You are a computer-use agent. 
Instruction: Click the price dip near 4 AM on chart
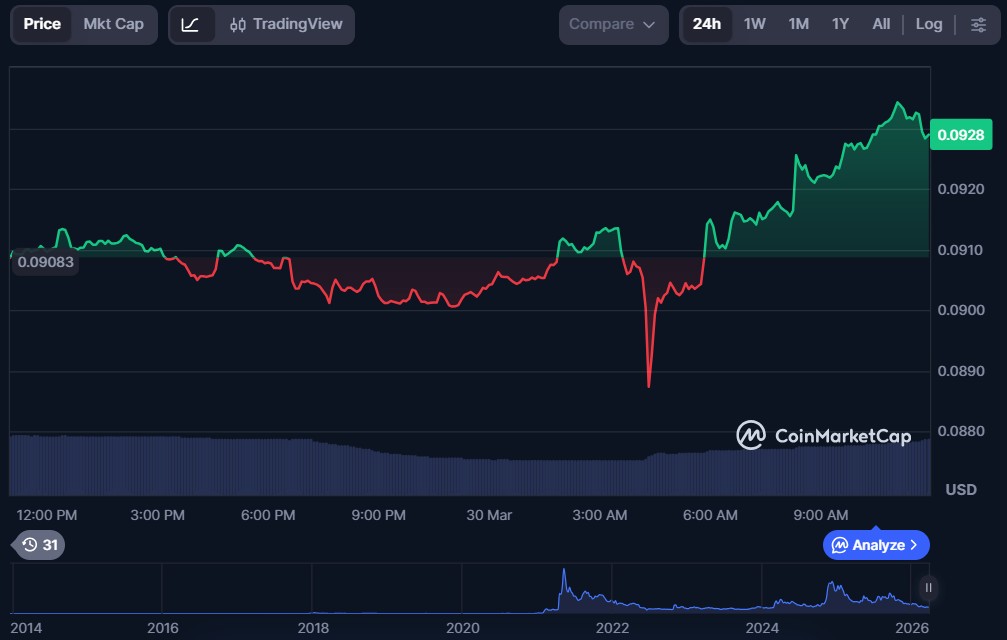pos(649,383)
